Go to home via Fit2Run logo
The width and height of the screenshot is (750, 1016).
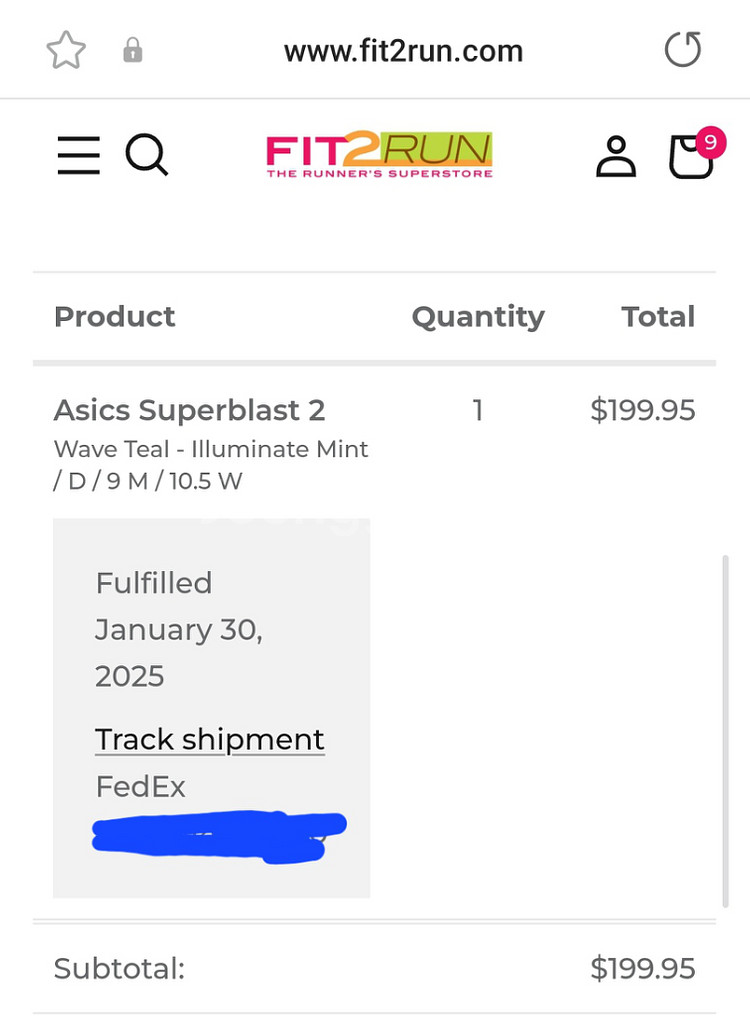pyautogui.click(x=379, y=154)
